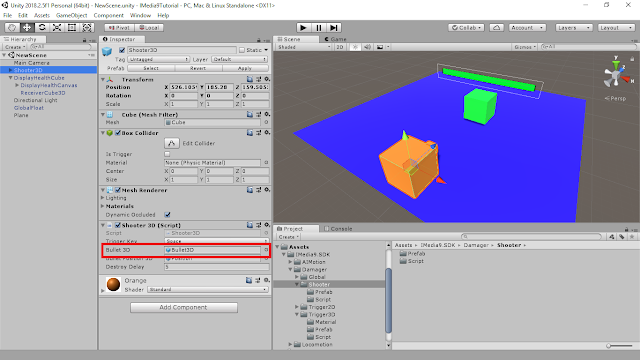The image size is (640, 360).
Task: Open the cloud services icon
Action: [x=496, y=28]
